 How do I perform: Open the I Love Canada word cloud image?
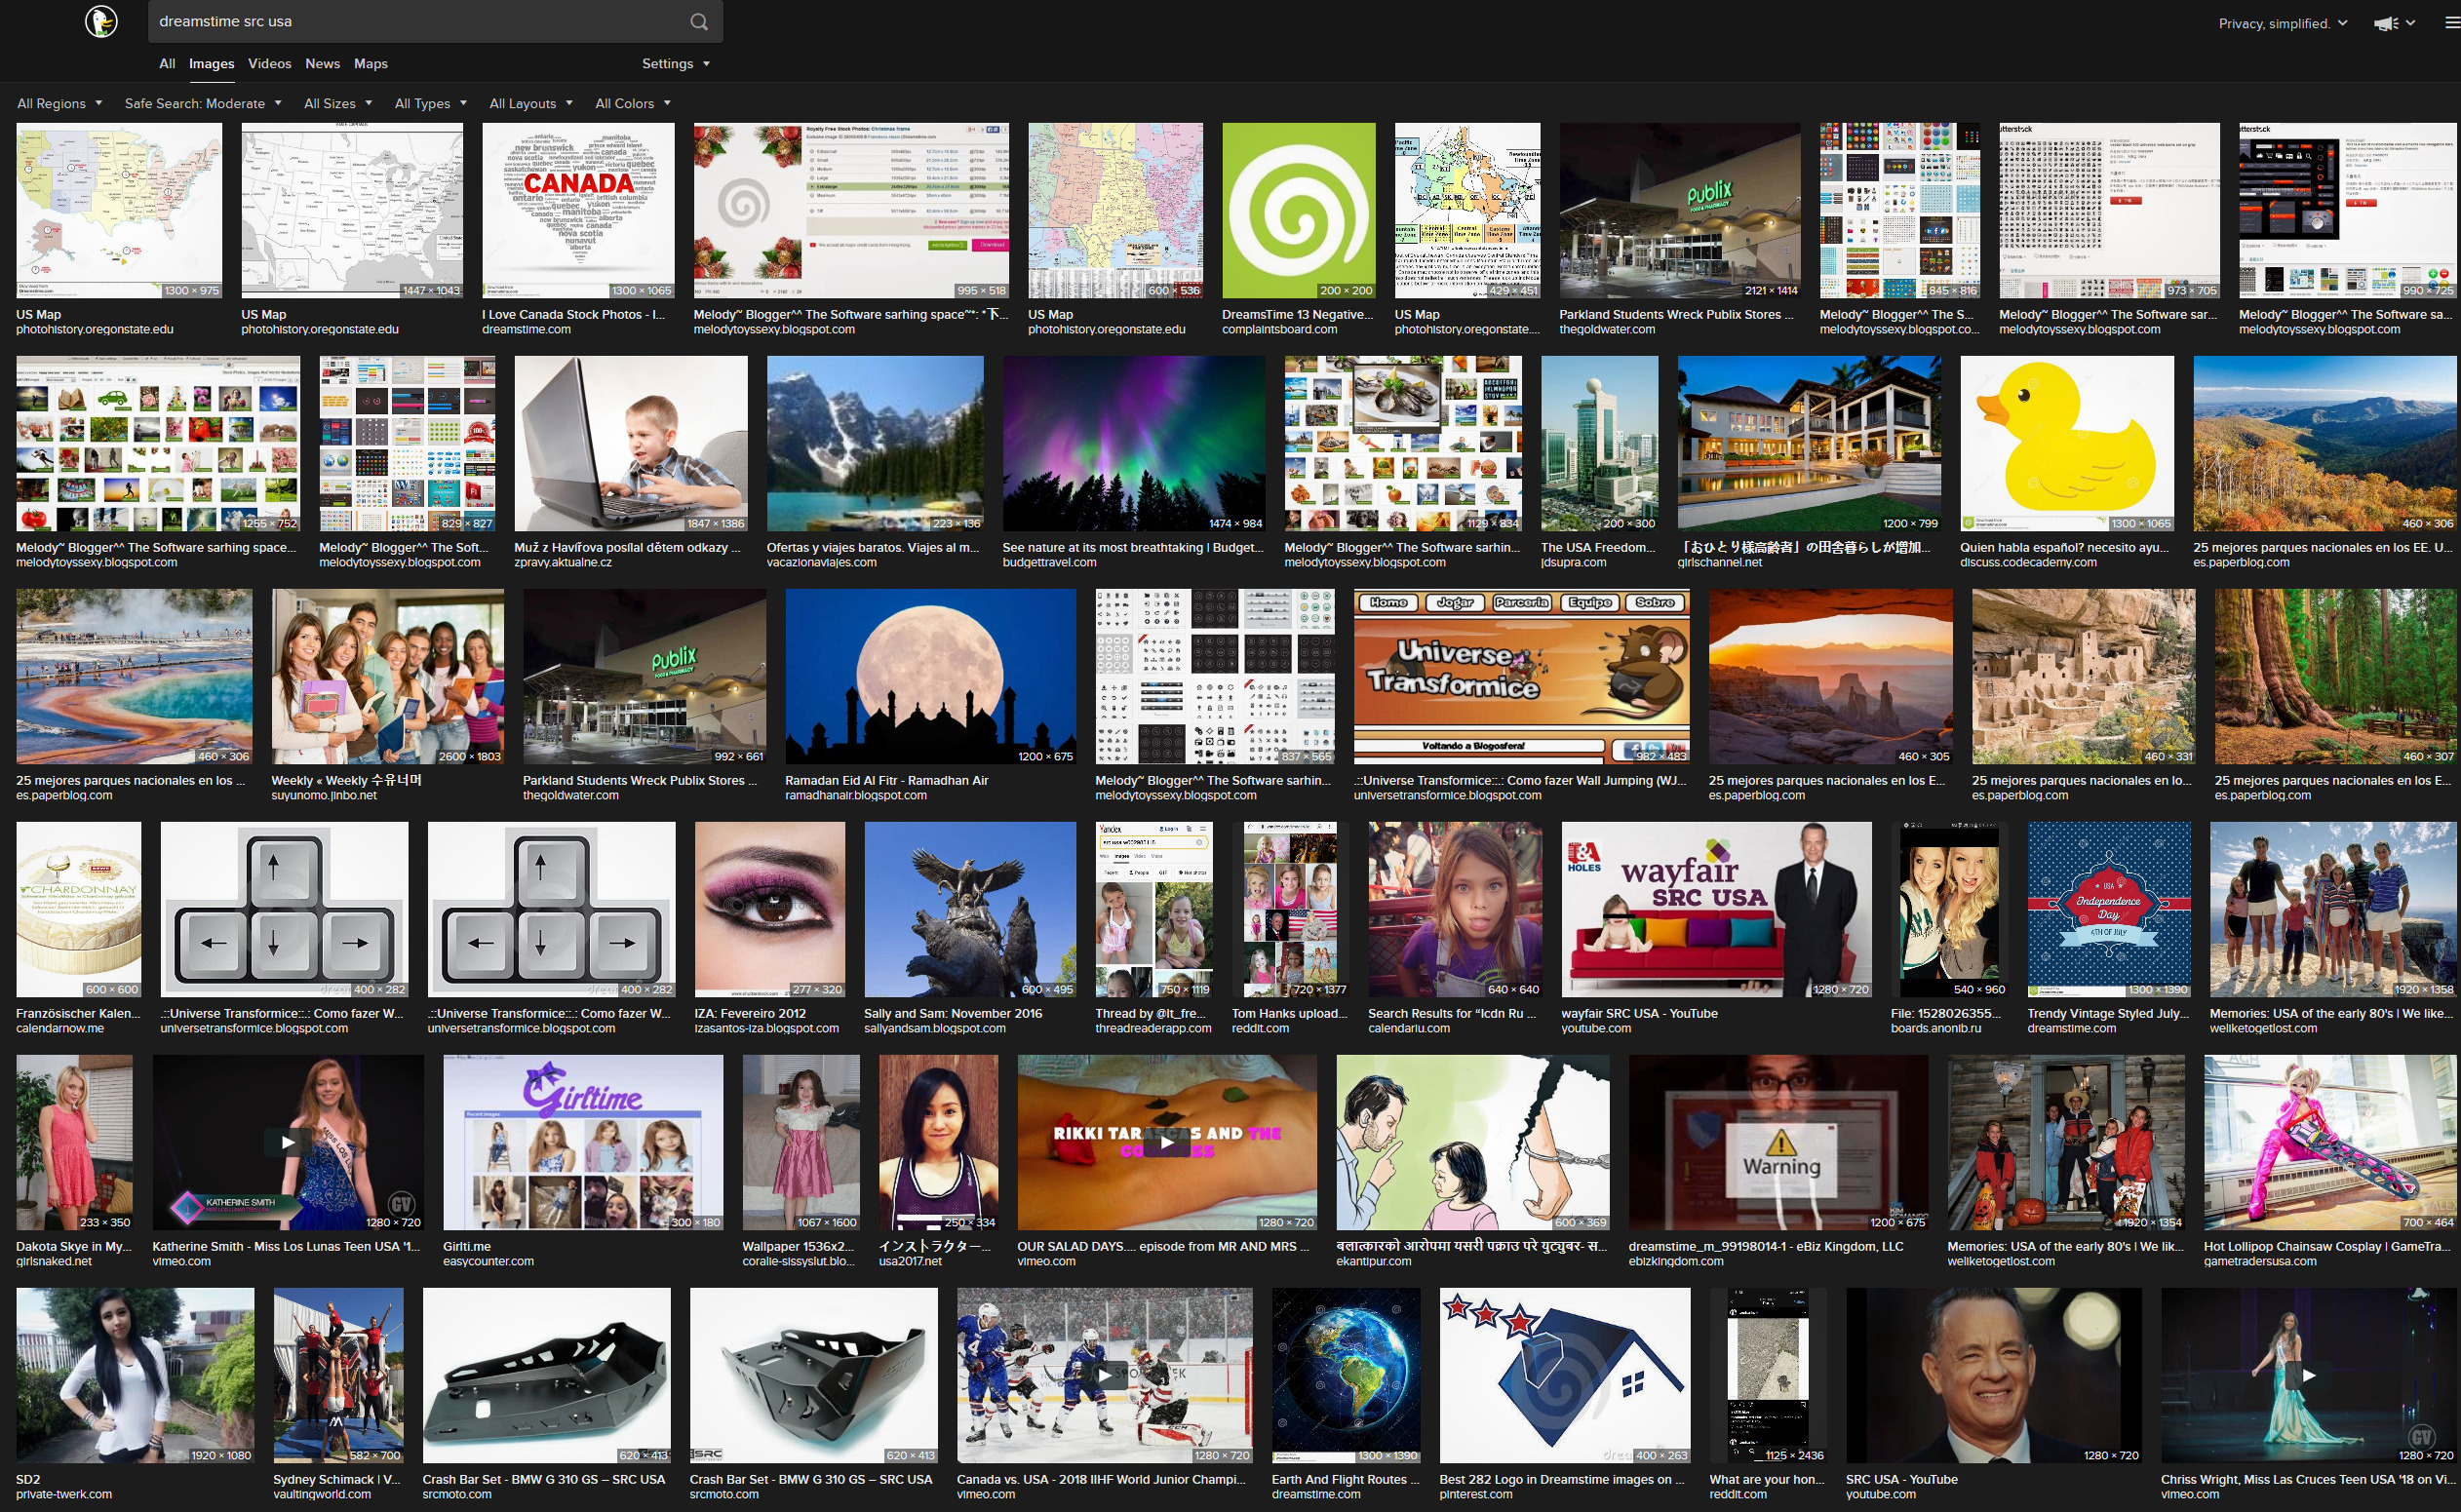[578, 211]
